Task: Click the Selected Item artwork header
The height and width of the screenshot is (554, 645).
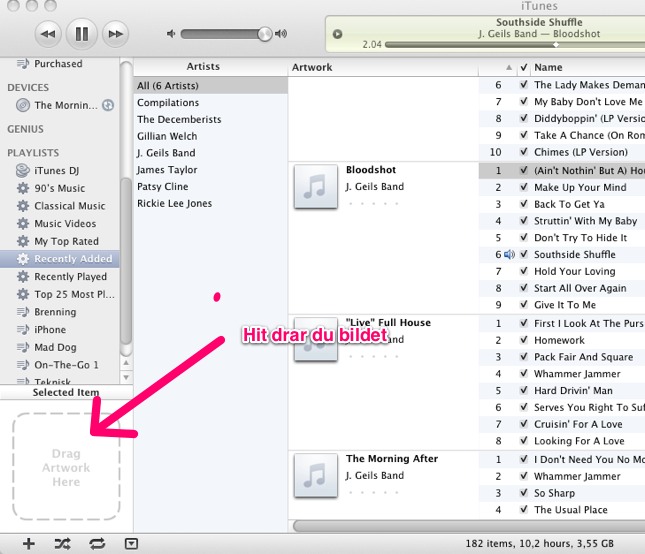Action: [66, 392]
